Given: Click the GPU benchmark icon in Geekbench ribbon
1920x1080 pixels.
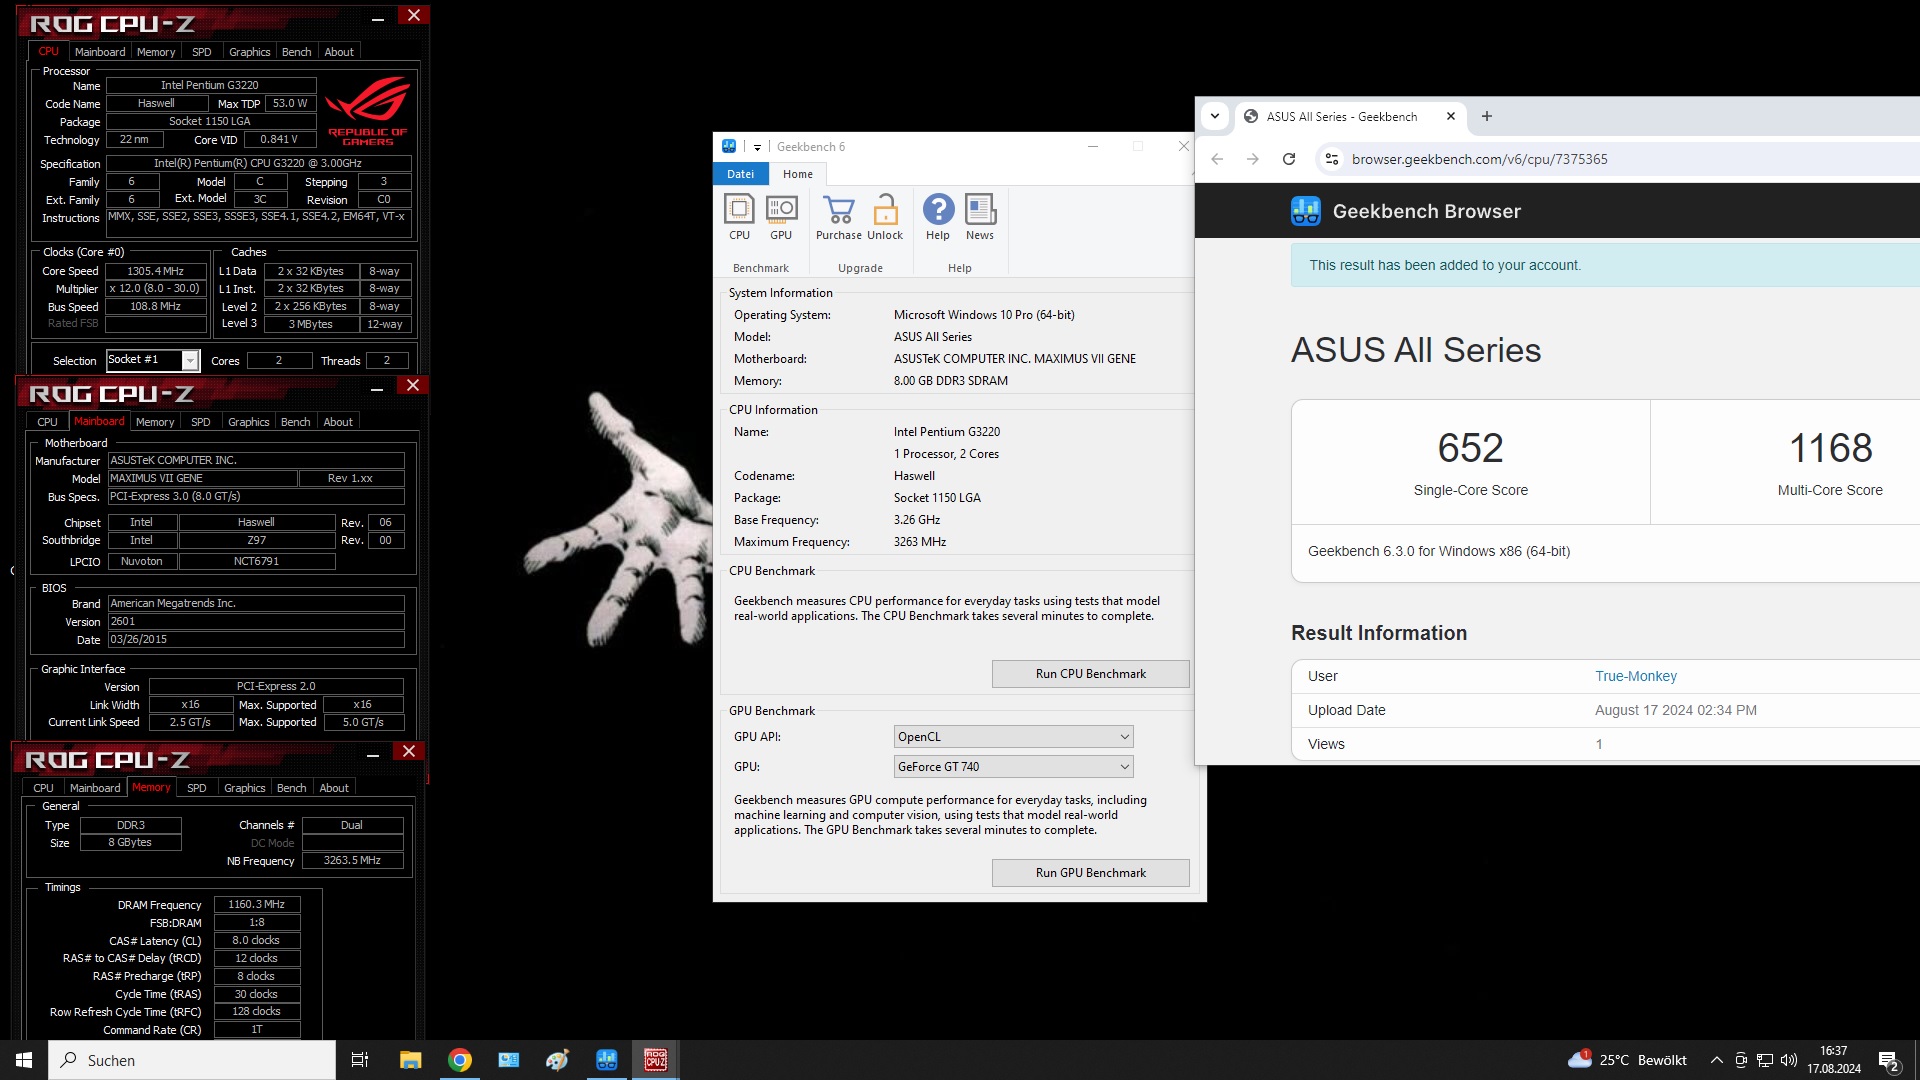Looking at the screenshot, I should pyautogui.click(x=781, y=217).
